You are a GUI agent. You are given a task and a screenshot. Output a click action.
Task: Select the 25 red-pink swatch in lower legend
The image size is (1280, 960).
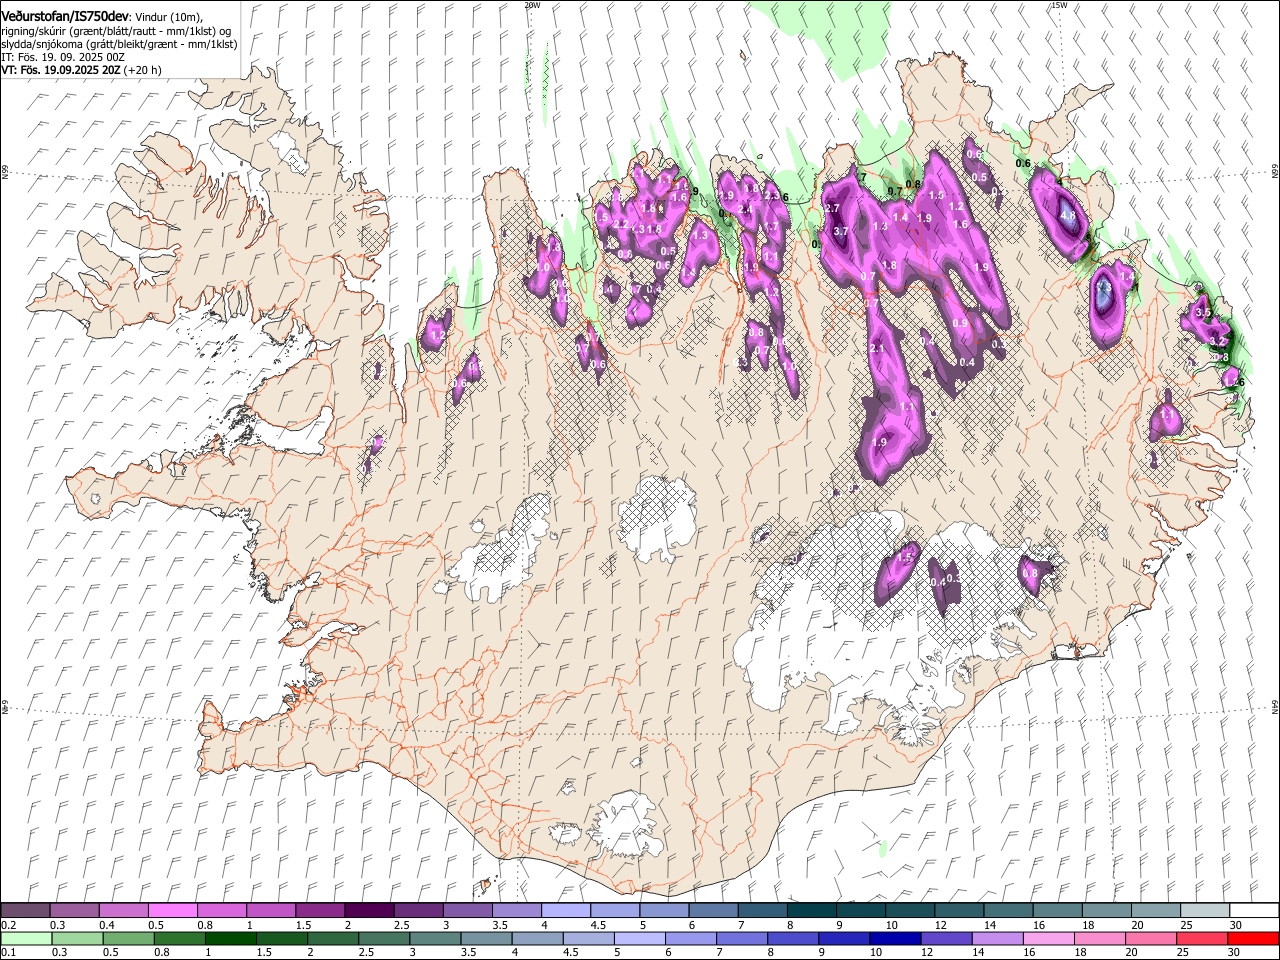coord(1202,938)
